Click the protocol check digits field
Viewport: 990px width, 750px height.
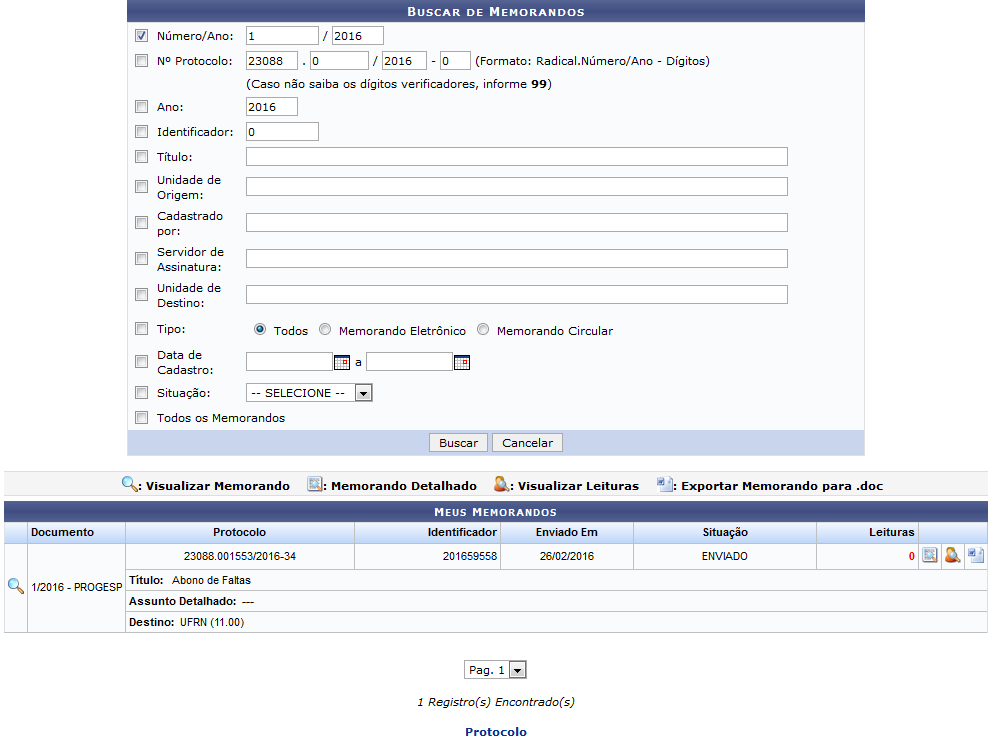pyautogui.click(x=455, y=61)
